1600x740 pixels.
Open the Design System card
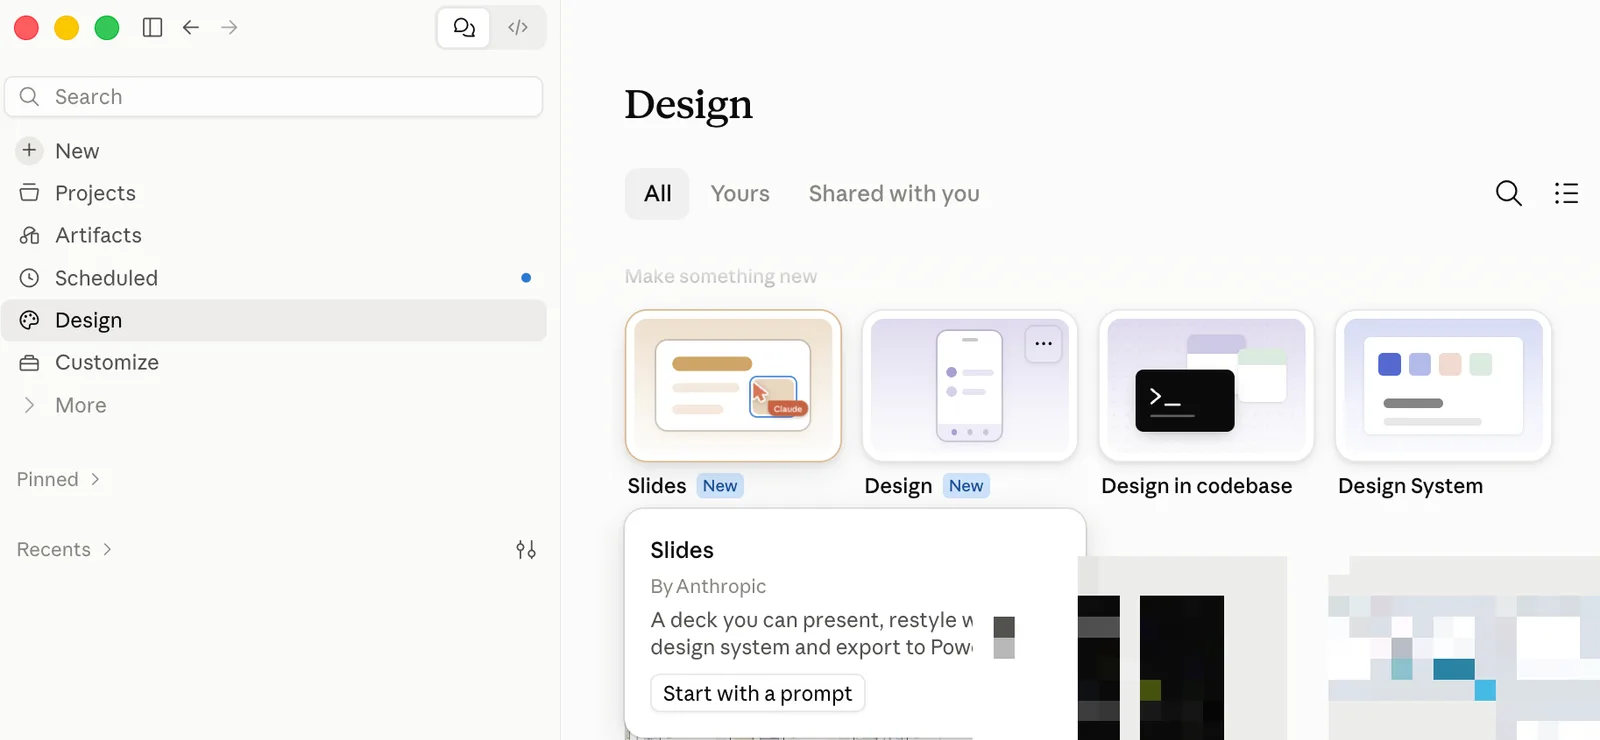point(1443,386)
